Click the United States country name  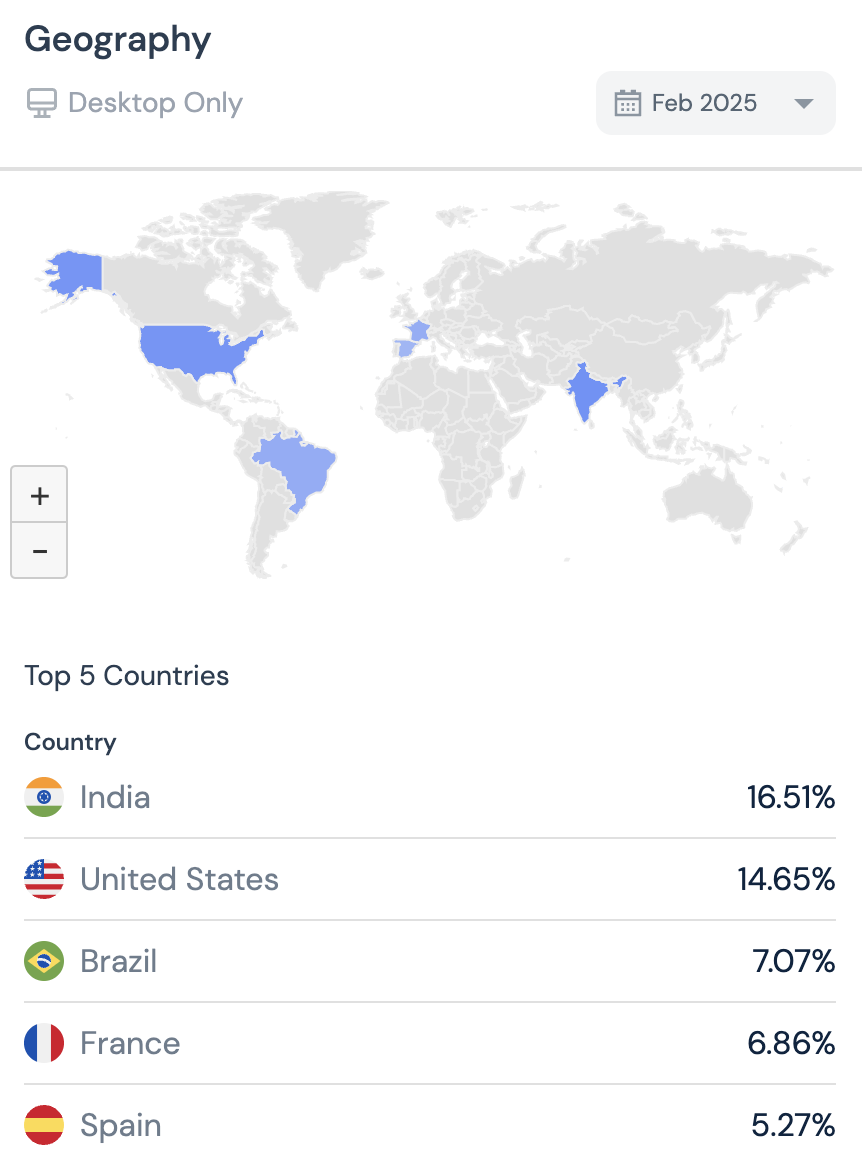click(x=179, y=879)
